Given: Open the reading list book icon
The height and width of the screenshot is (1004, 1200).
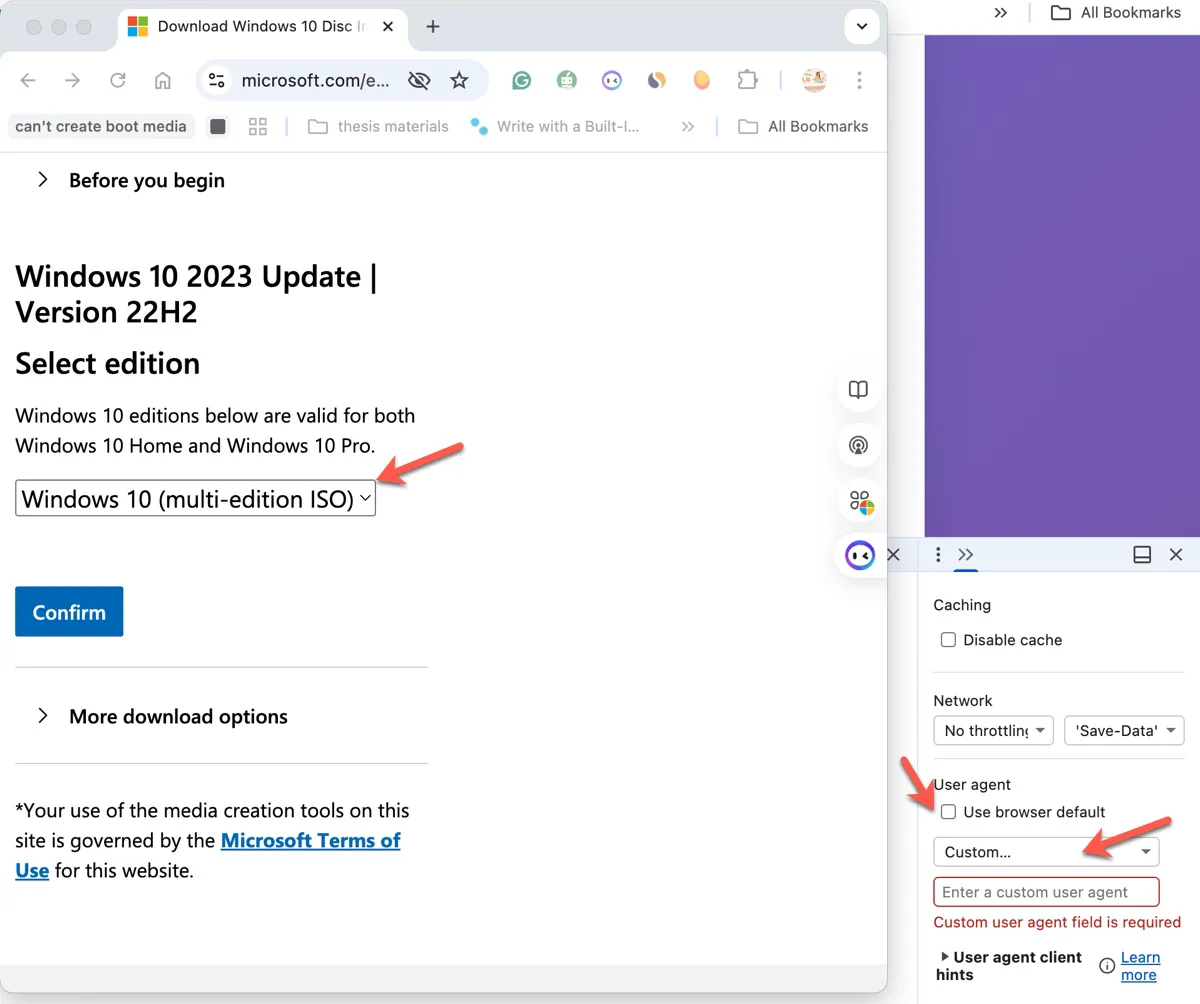Looking at the screenshot, I should 858,389.
